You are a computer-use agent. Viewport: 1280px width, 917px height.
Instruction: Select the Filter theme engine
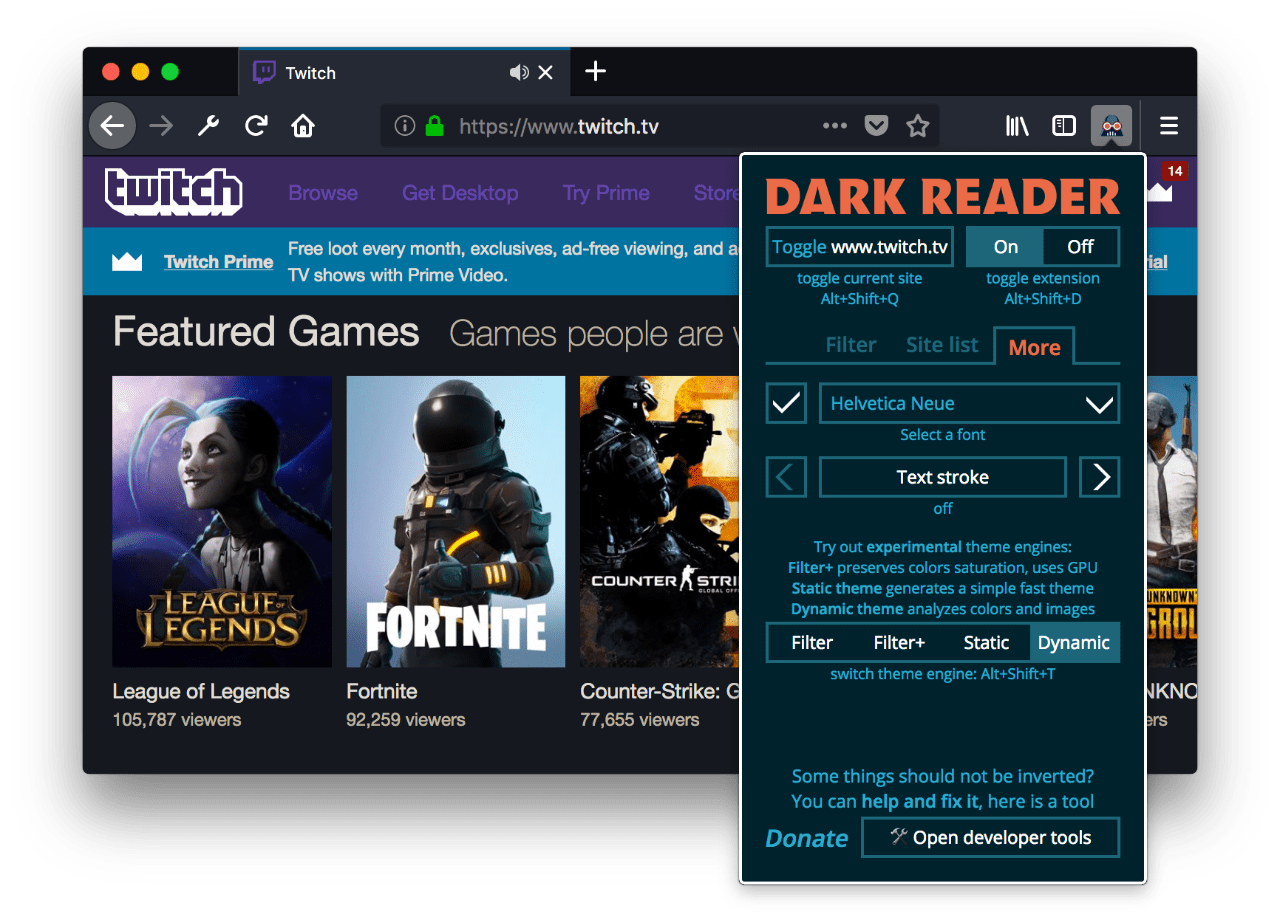(812, 643)
